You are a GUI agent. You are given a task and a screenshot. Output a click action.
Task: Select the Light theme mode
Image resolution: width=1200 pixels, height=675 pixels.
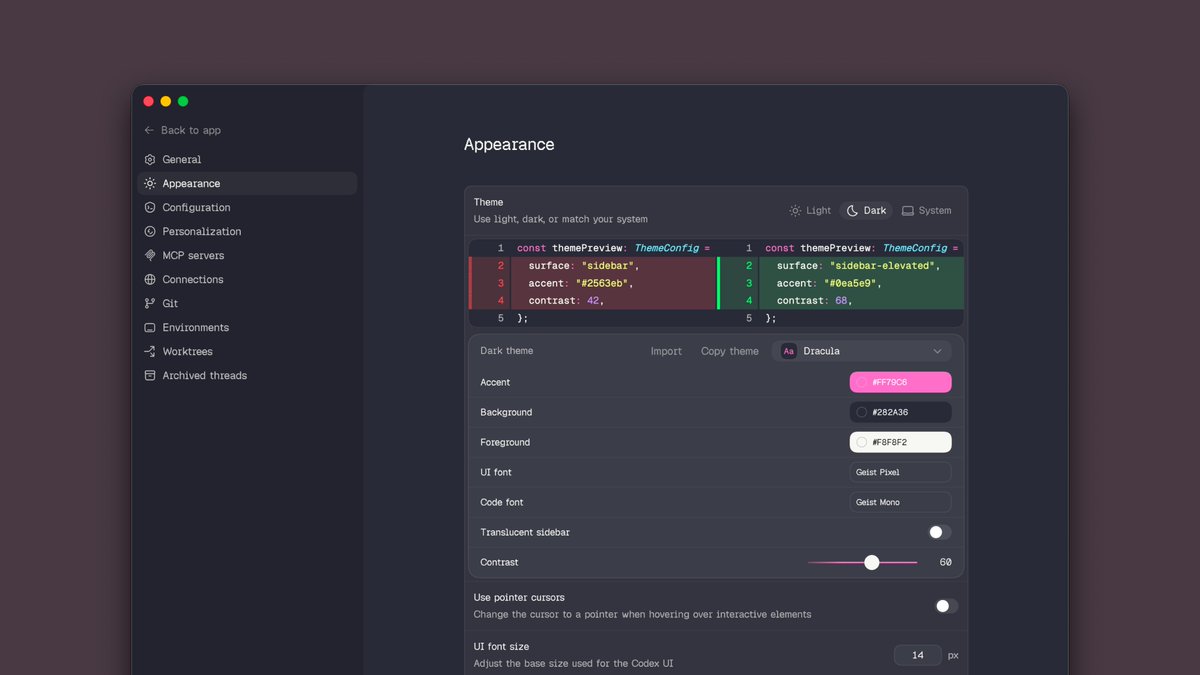click(810, 211)
